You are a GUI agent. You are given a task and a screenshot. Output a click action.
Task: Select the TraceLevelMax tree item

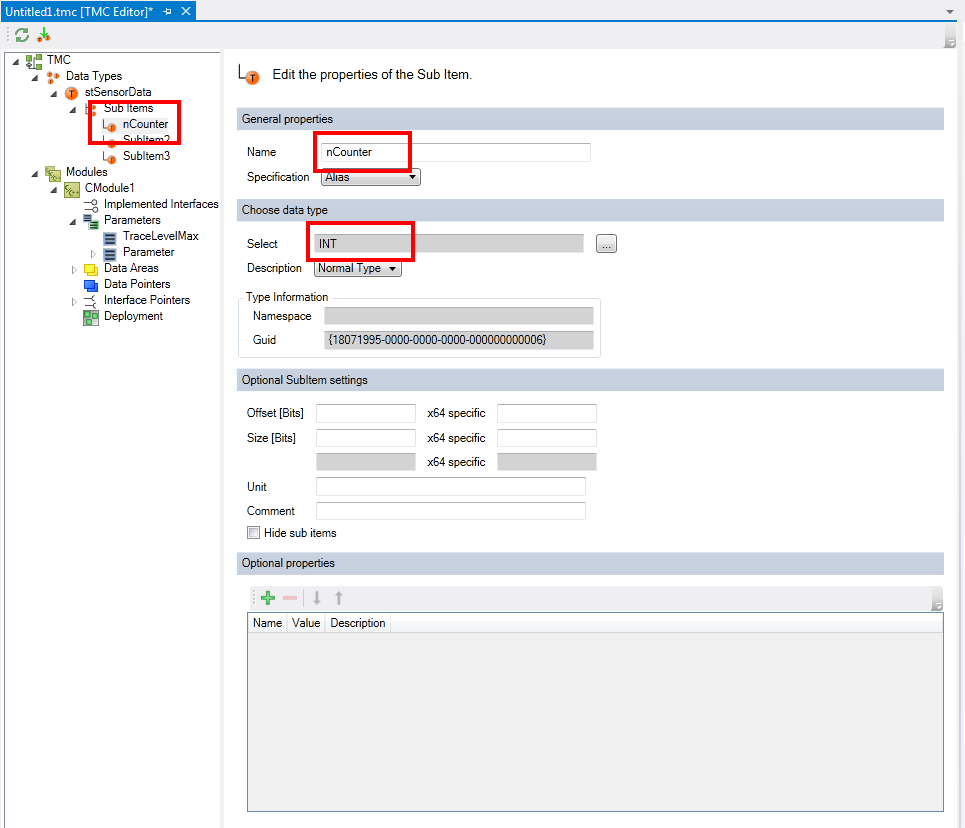(161, 236)
